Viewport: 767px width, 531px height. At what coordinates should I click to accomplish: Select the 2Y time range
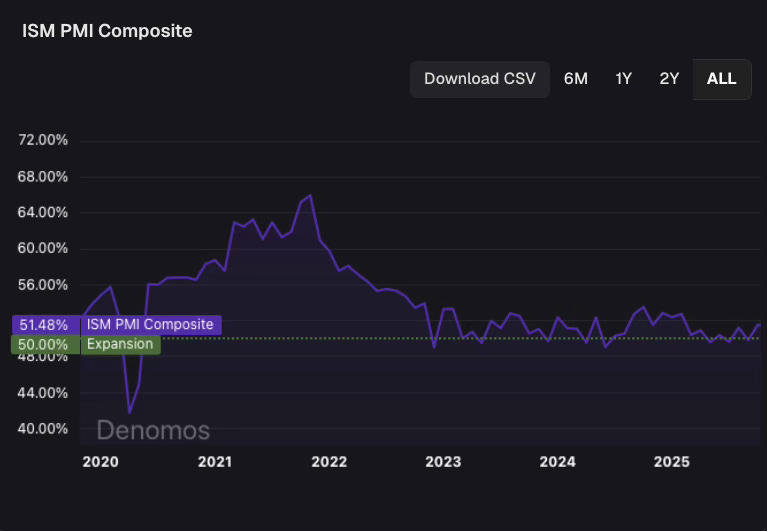[669, 79]
